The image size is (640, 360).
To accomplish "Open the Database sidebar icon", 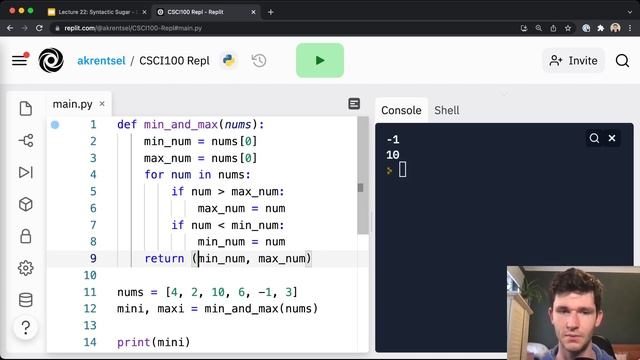I will pos(26,300).
